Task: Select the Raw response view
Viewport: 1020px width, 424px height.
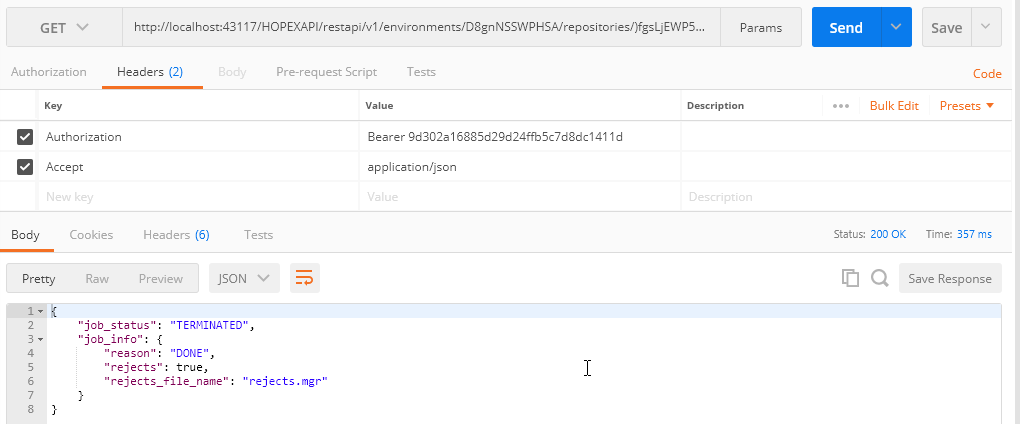Action: point(97,279)
